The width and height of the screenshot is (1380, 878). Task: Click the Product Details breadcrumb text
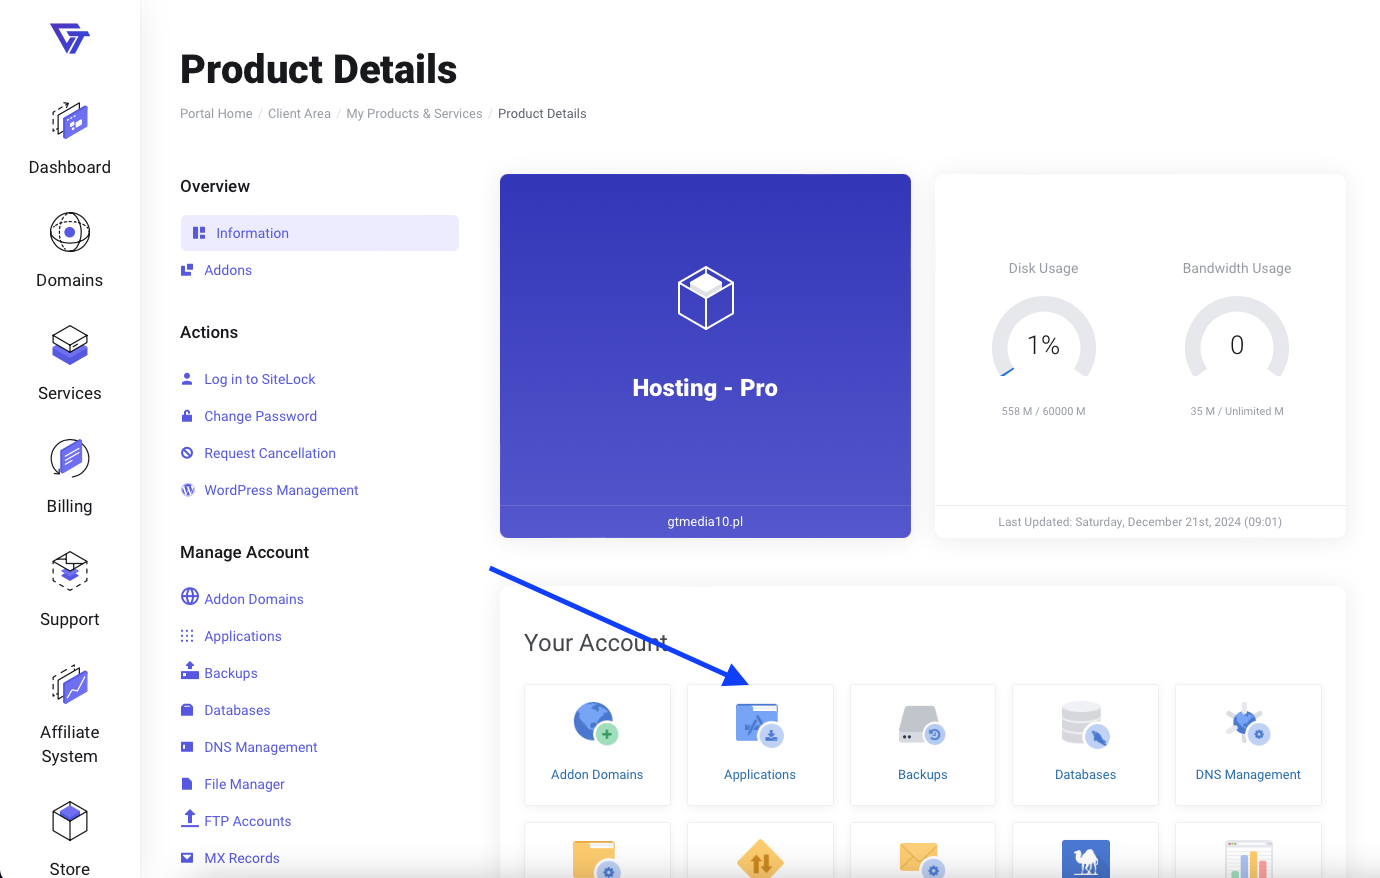pyautogui.click(x=542, y=114)
